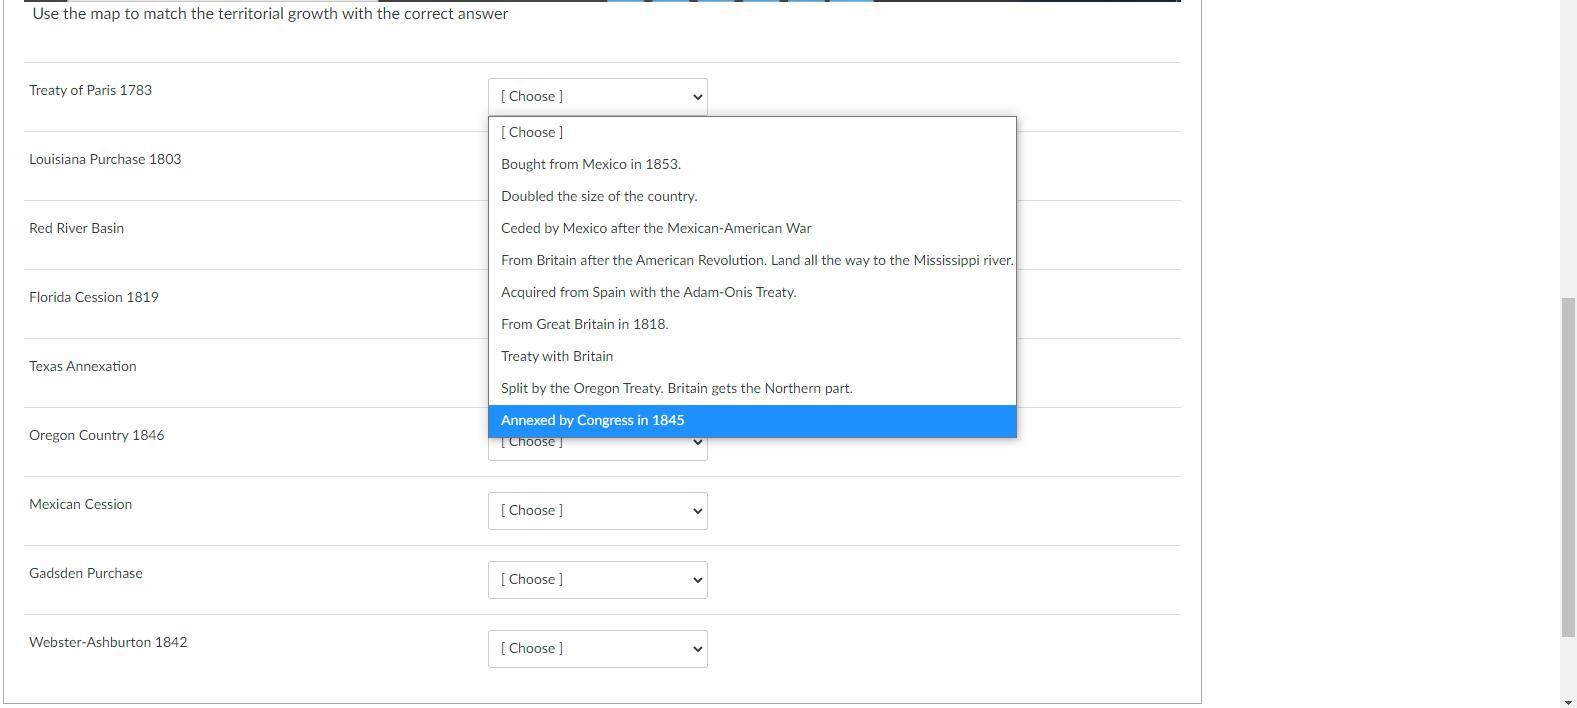Expand the Gadsden Purchase answer dropdown
The image size is (1577, 708).
pos(597,580)
